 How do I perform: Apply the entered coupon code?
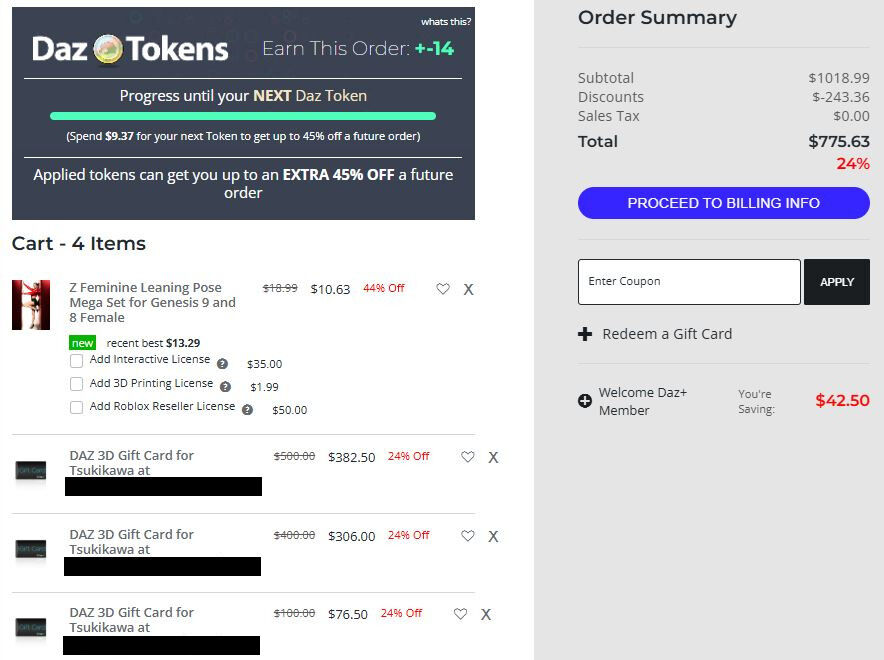[x=837, y=282]
